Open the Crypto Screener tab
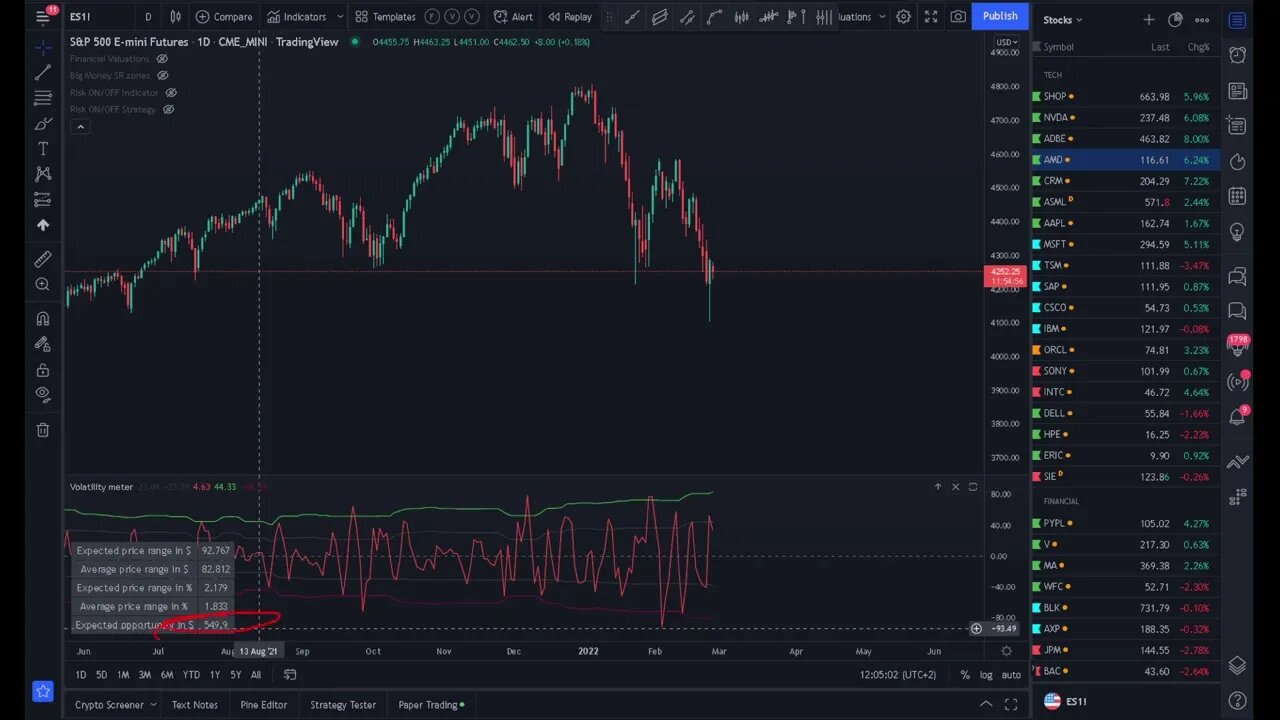Screen dimensions: 1280x720 [109, 705]
